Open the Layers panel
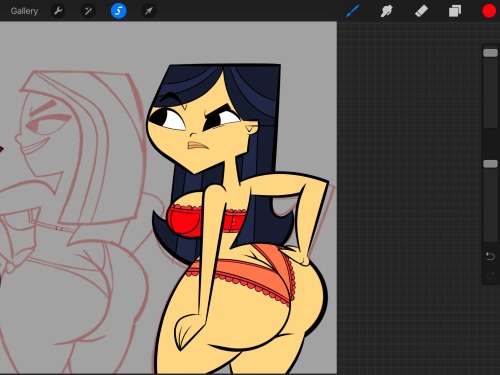 tap(455, 11)
